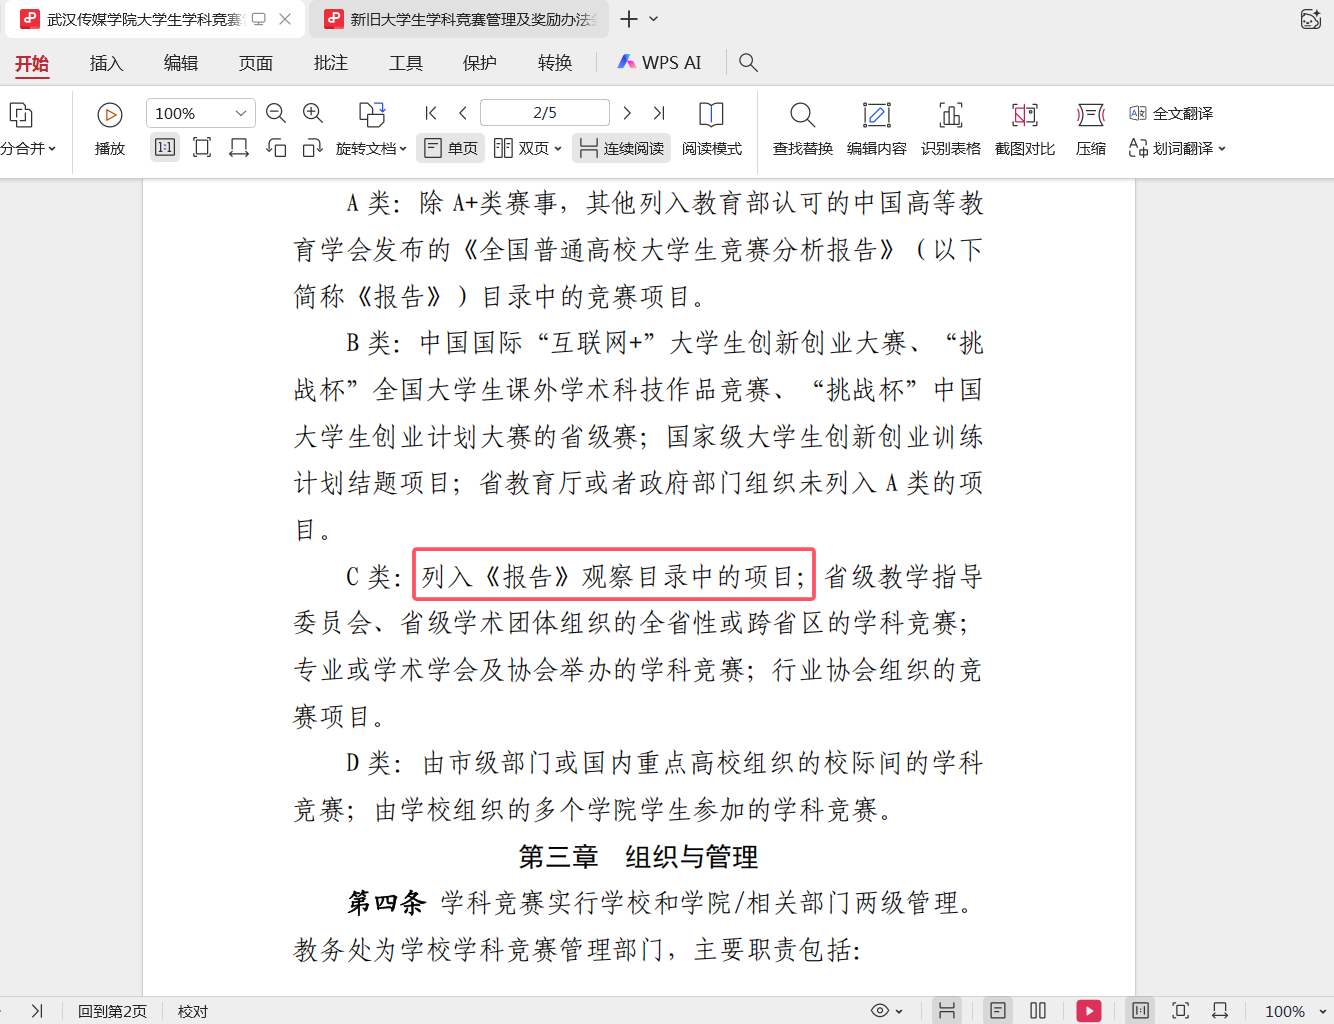The height and width of the screenshot is (1024, 1334).
Task: Click status bar fit page icon
Action: 1181,1011
